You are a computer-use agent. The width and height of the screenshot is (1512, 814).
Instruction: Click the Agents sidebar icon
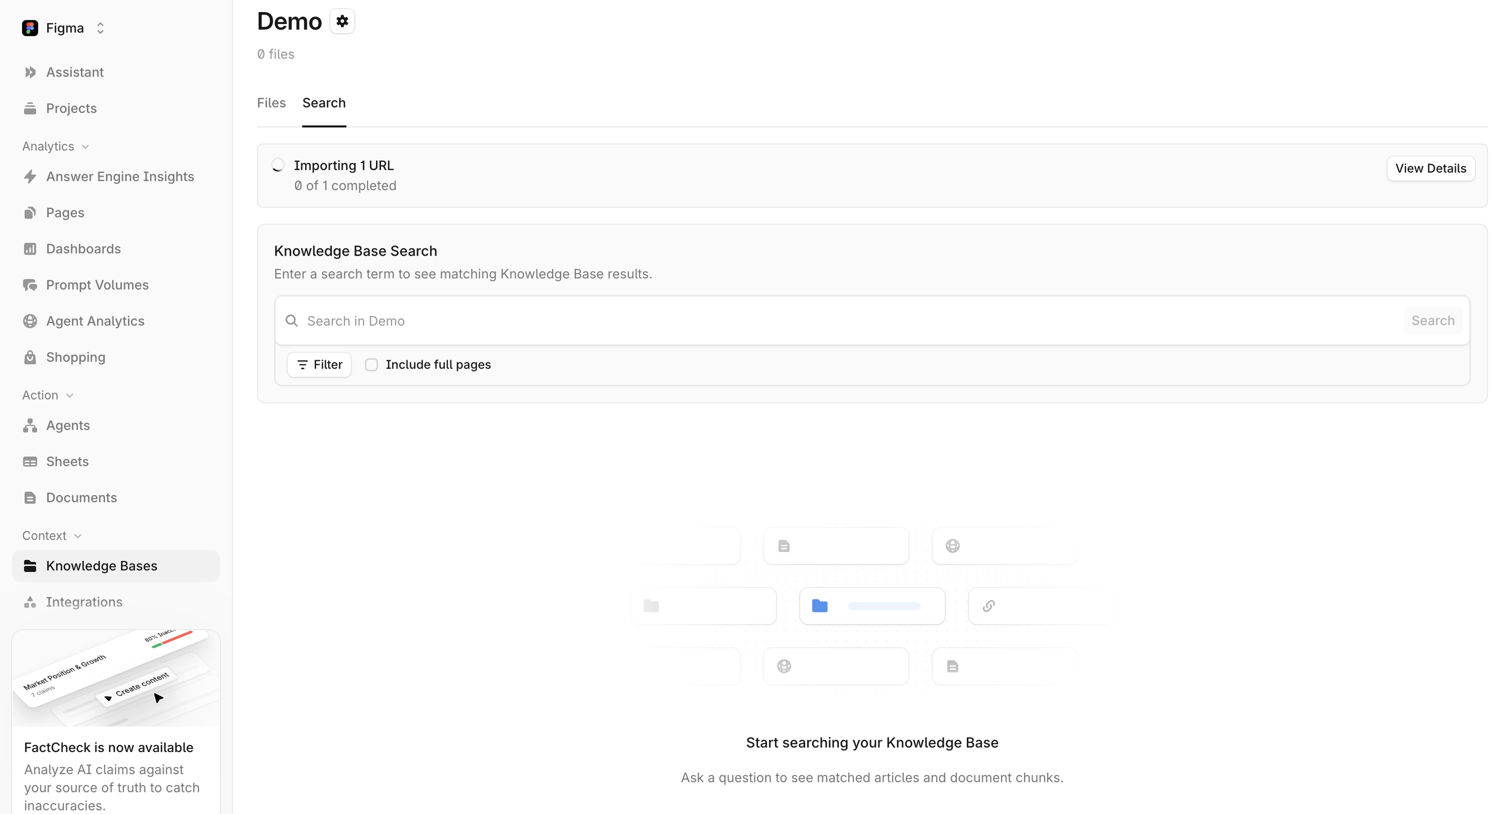pyautogui.click(x=30, y=426)
